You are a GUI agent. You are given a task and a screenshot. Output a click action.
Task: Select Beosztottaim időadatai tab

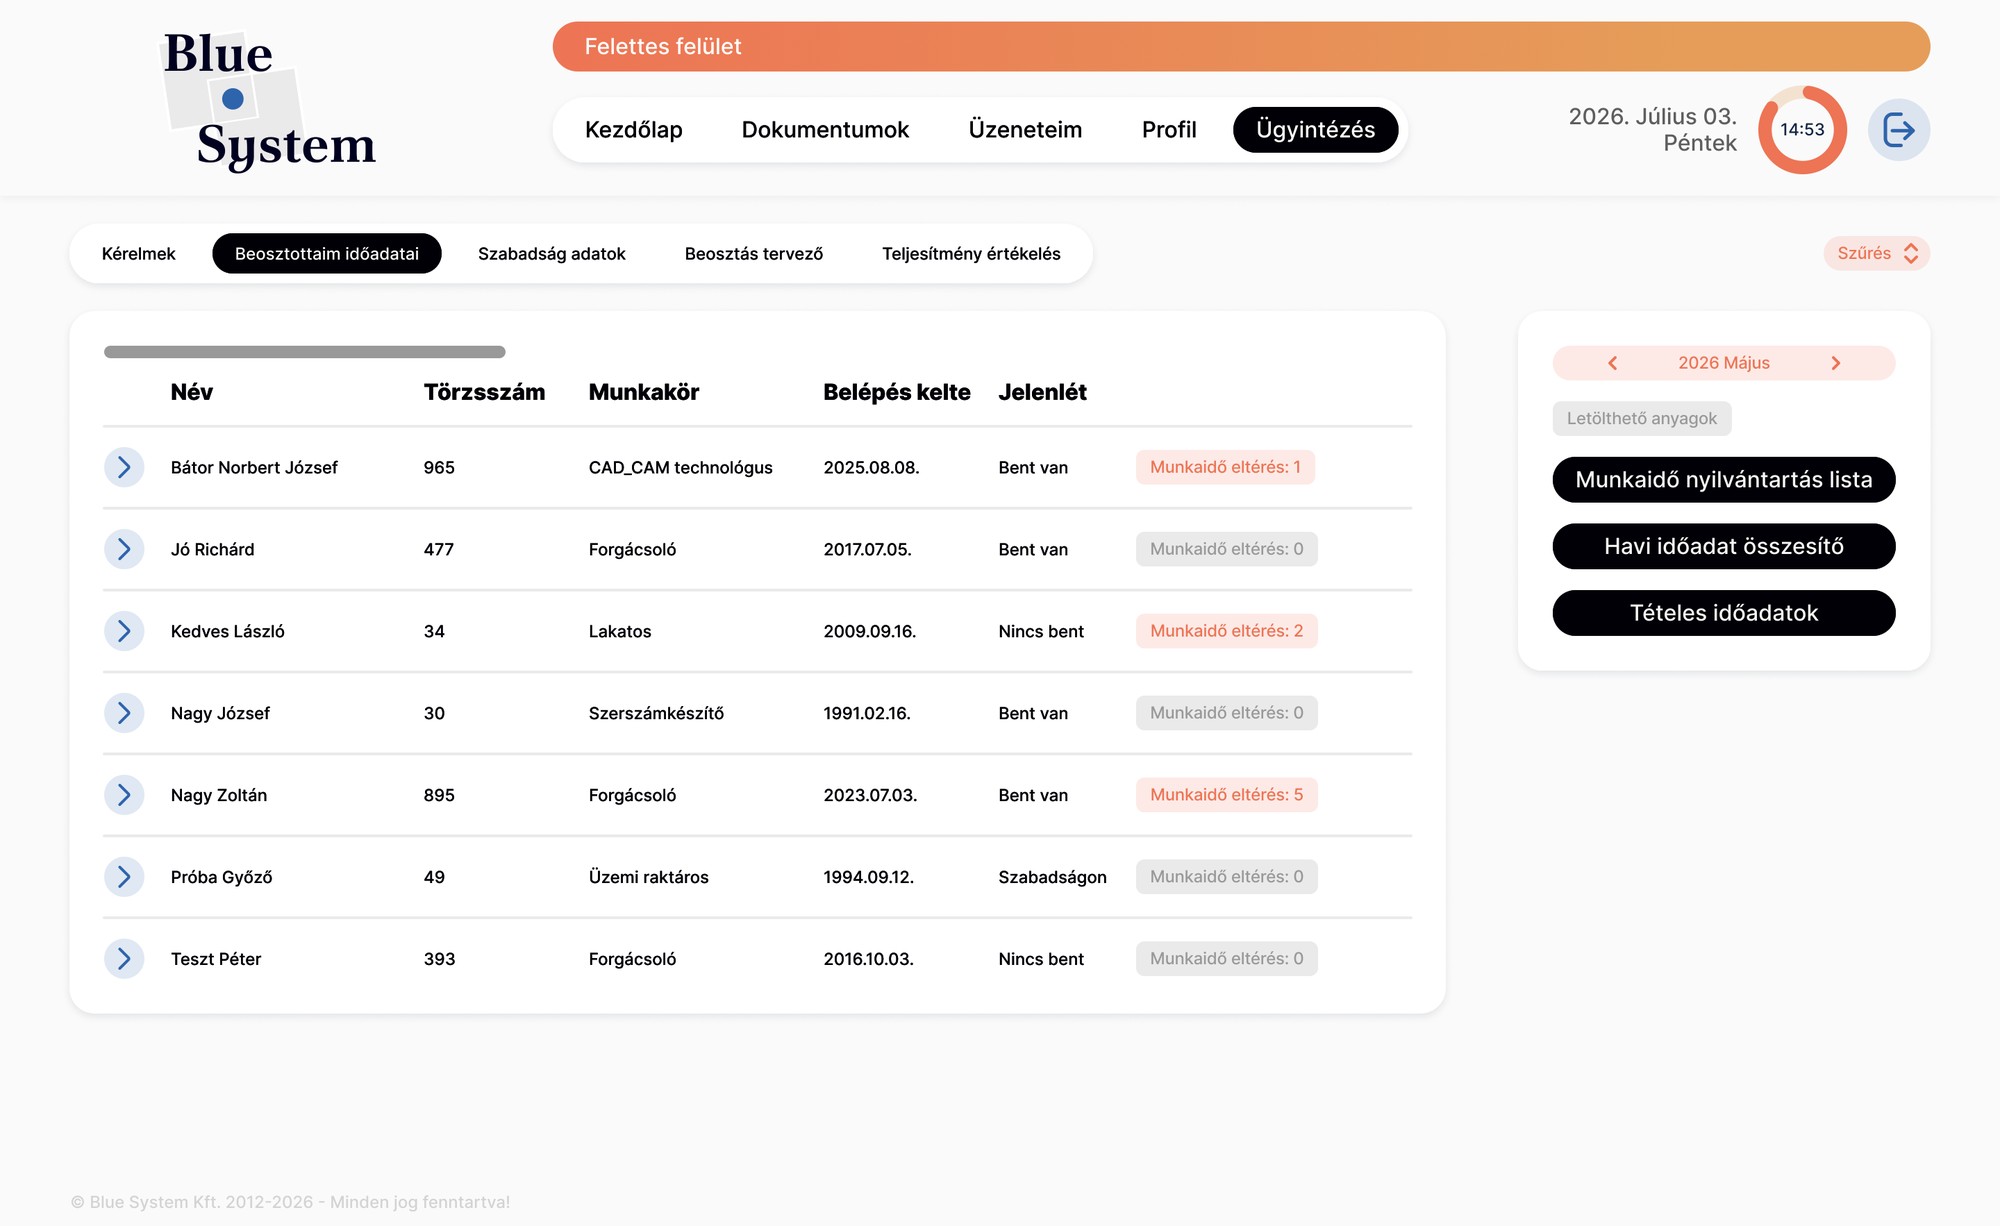point(327,253)
